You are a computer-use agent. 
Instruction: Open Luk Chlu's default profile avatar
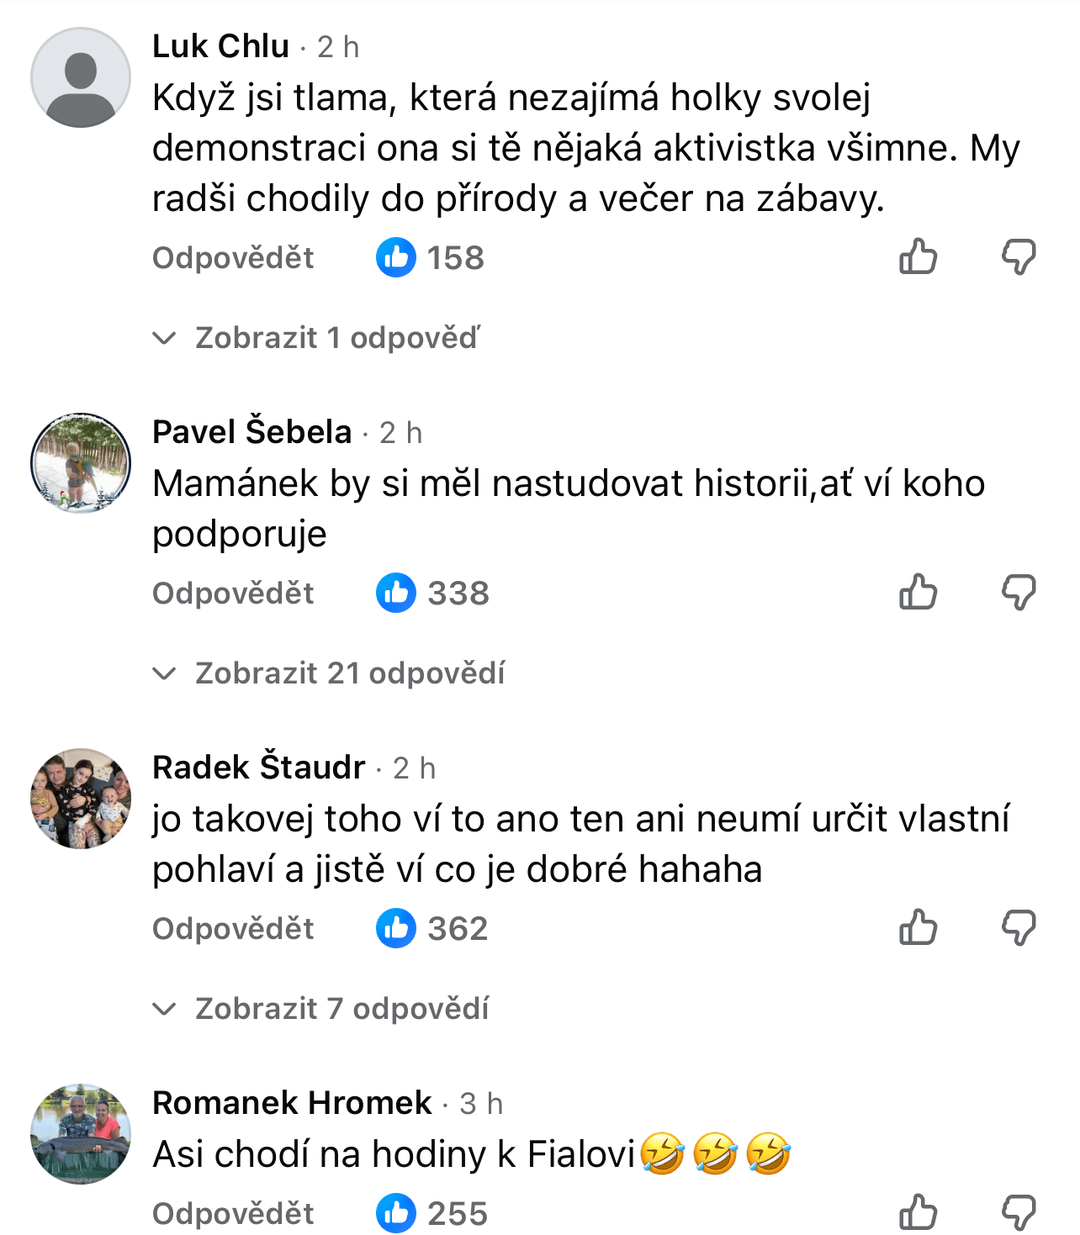tap(81, 78)
